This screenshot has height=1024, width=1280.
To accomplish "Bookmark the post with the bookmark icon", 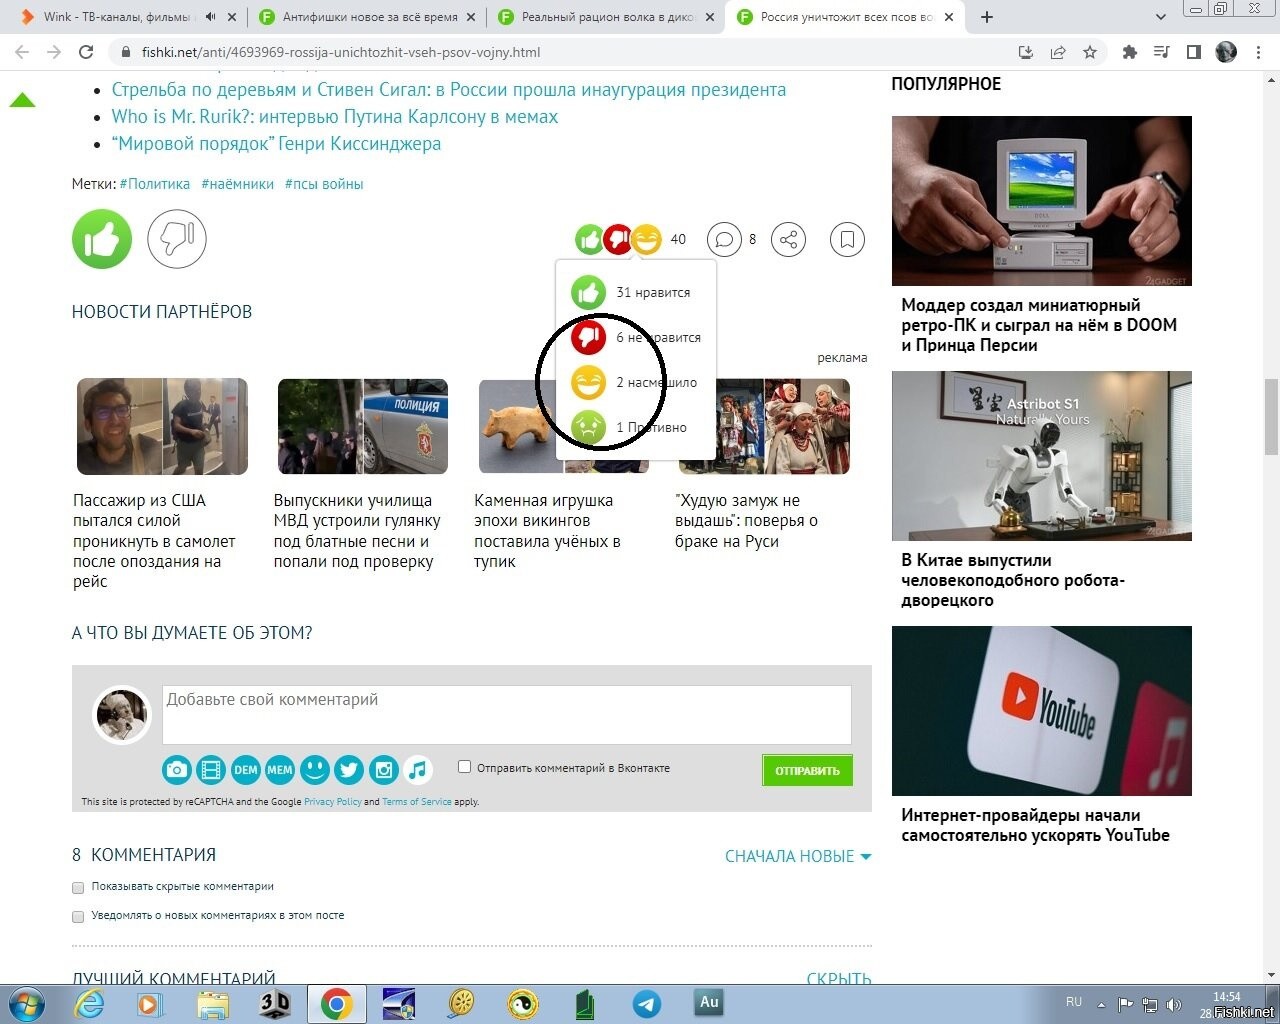I will coord(847,239).
